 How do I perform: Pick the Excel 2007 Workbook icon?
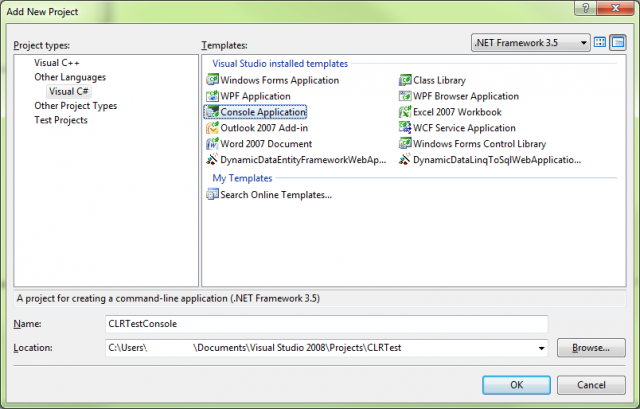coord(405,112)
